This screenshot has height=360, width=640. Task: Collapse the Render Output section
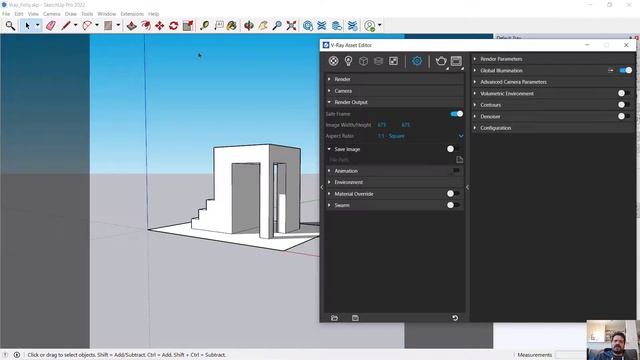394,102
